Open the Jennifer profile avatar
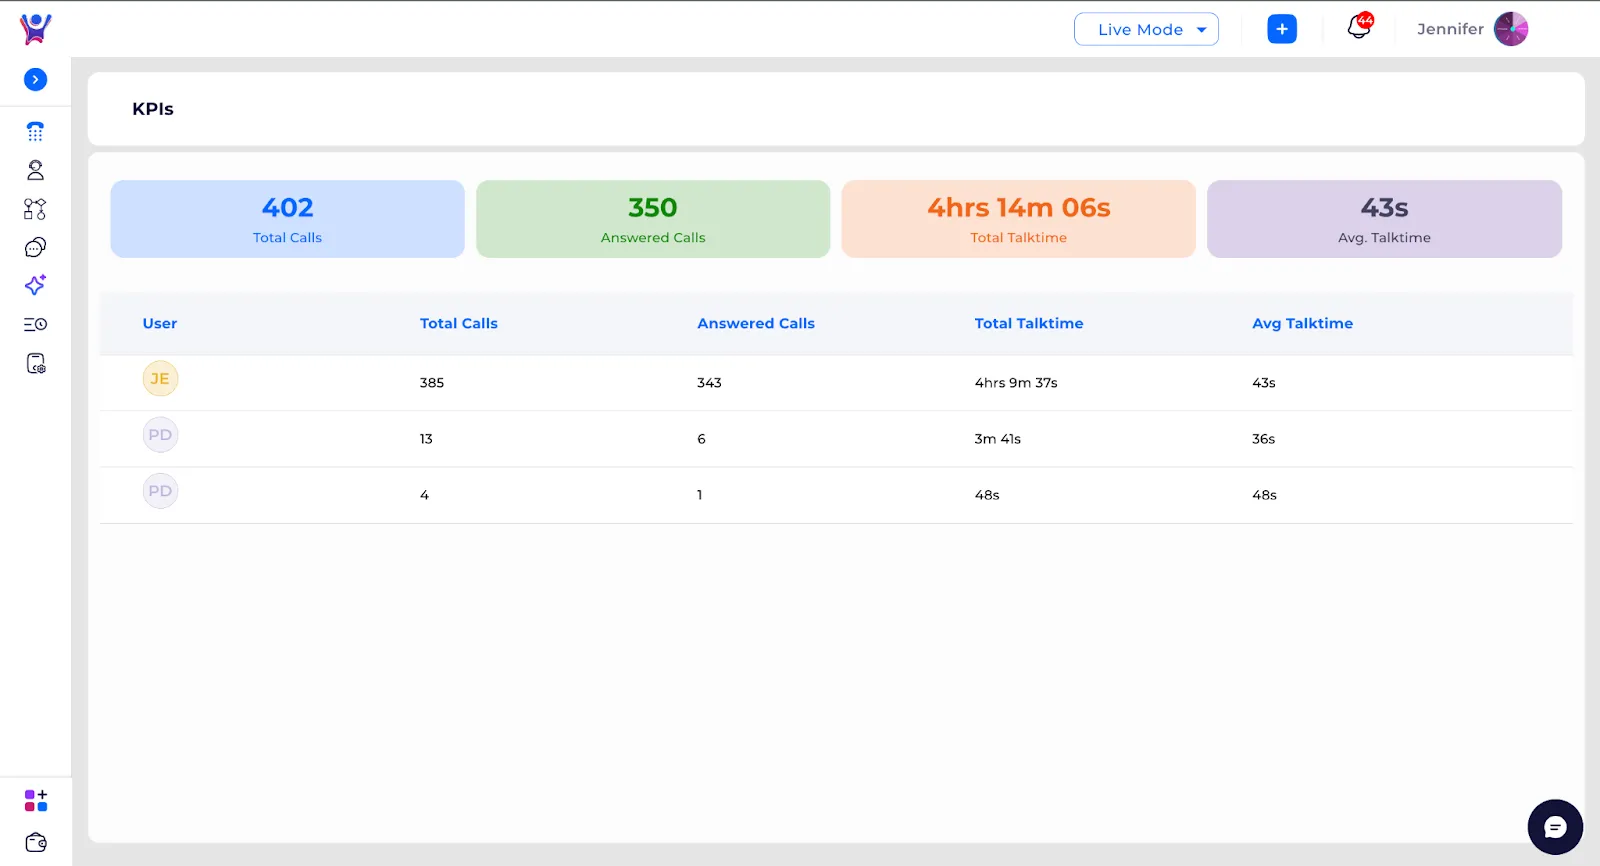This screenshot has height=866, width=1600. (x=1511, y=29)
